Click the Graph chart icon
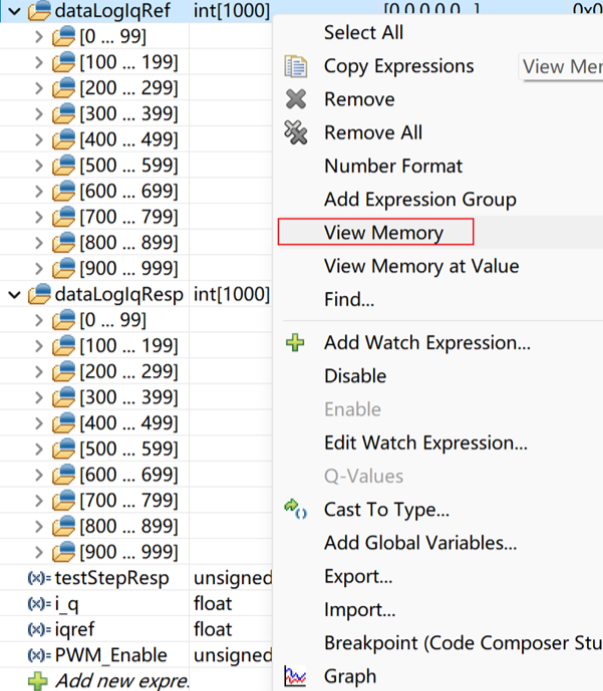 295,676
